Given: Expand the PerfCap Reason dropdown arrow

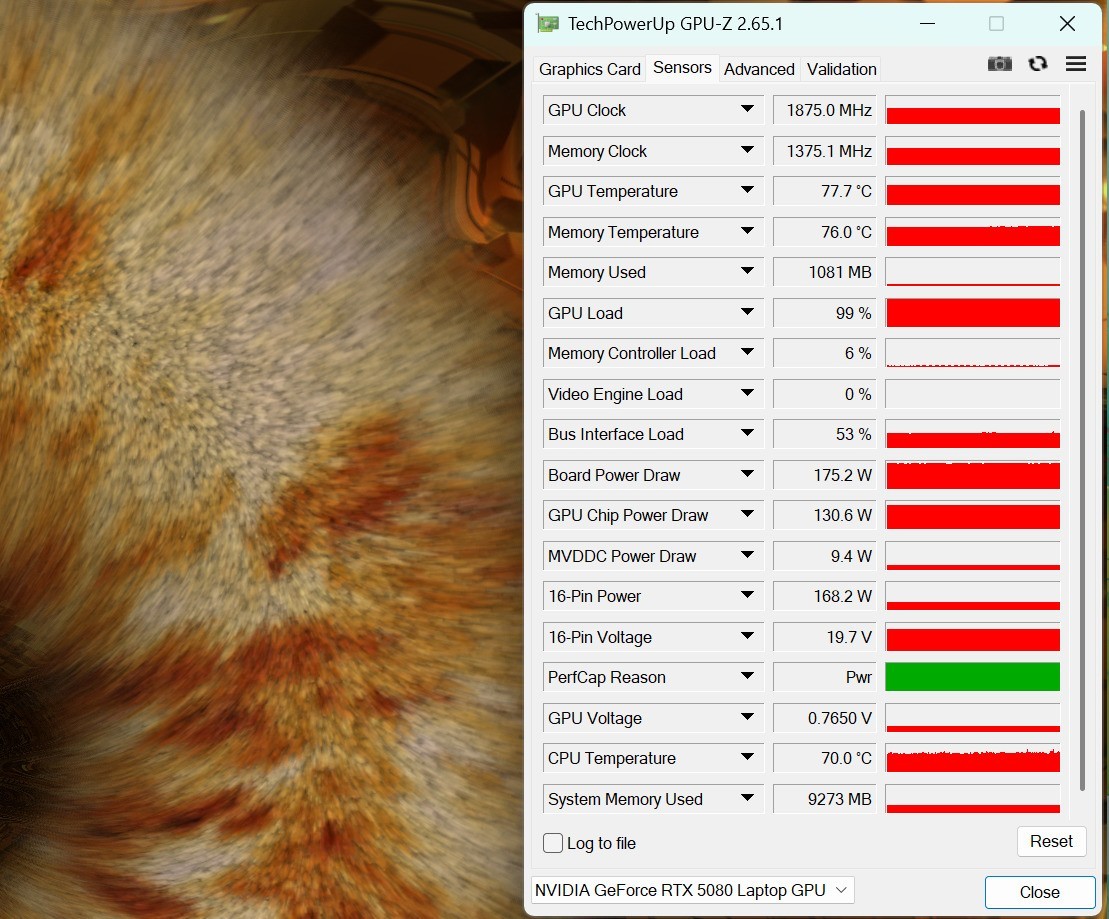Looking at the screenshot, I should click(747, 676).
